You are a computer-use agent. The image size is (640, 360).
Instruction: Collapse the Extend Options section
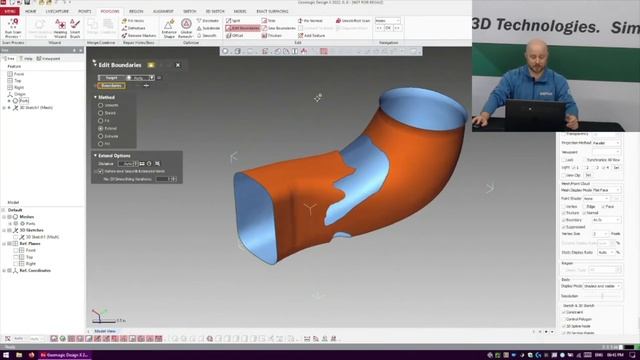96,156
